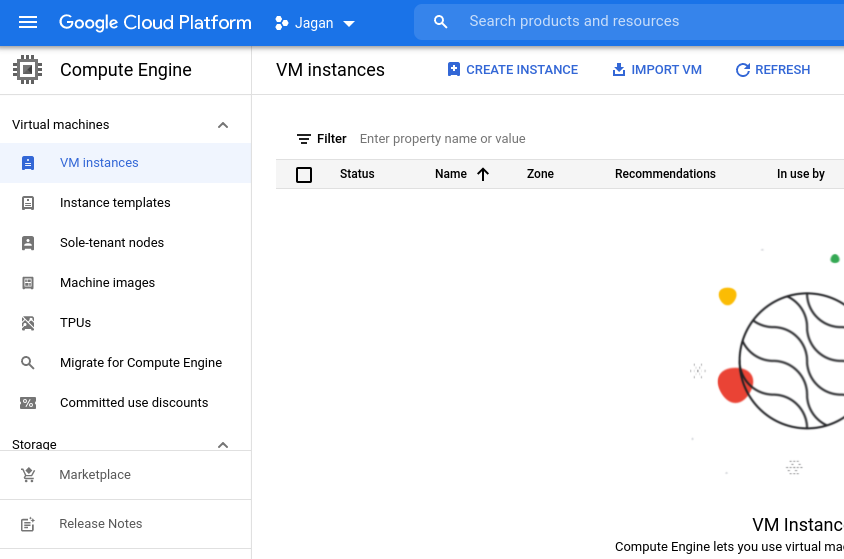Open the Jagan project selector dropdown arrow

tap(349, 24)
